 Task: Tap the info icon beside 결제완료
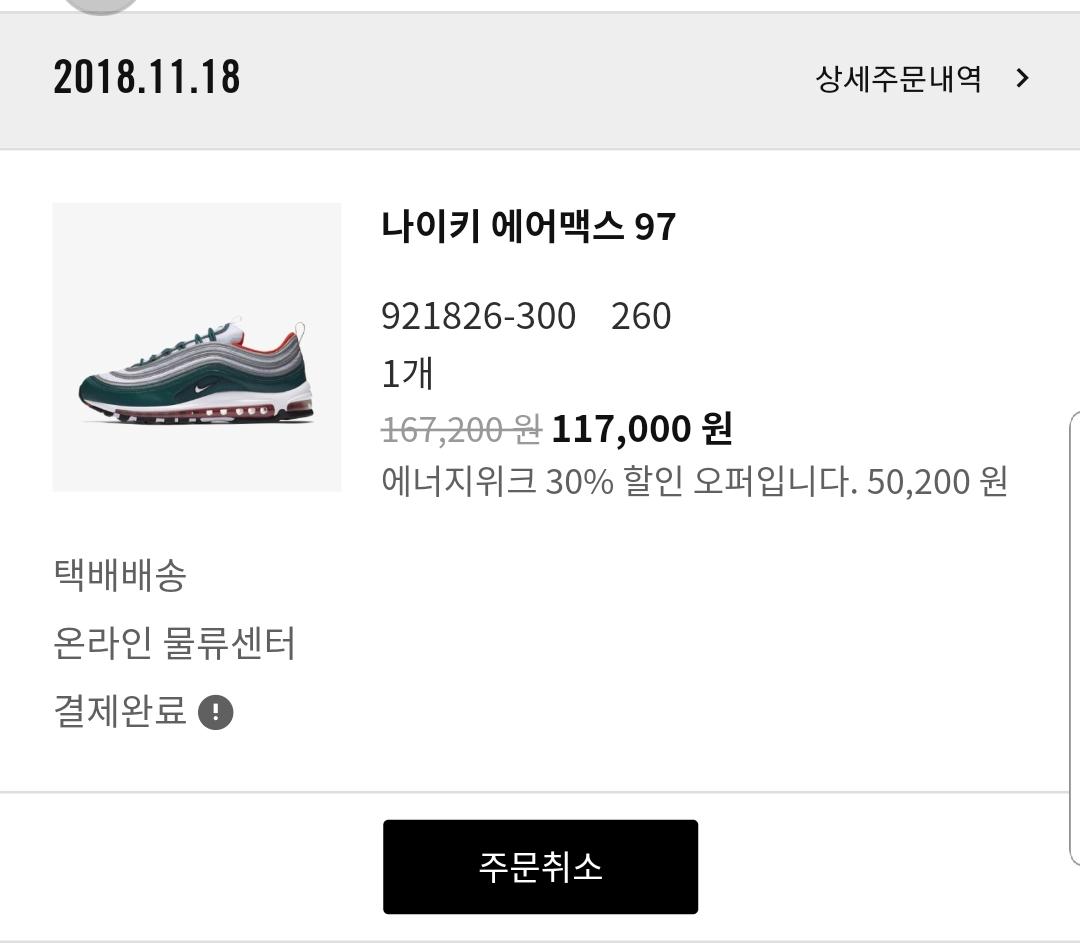pos(216,713)
